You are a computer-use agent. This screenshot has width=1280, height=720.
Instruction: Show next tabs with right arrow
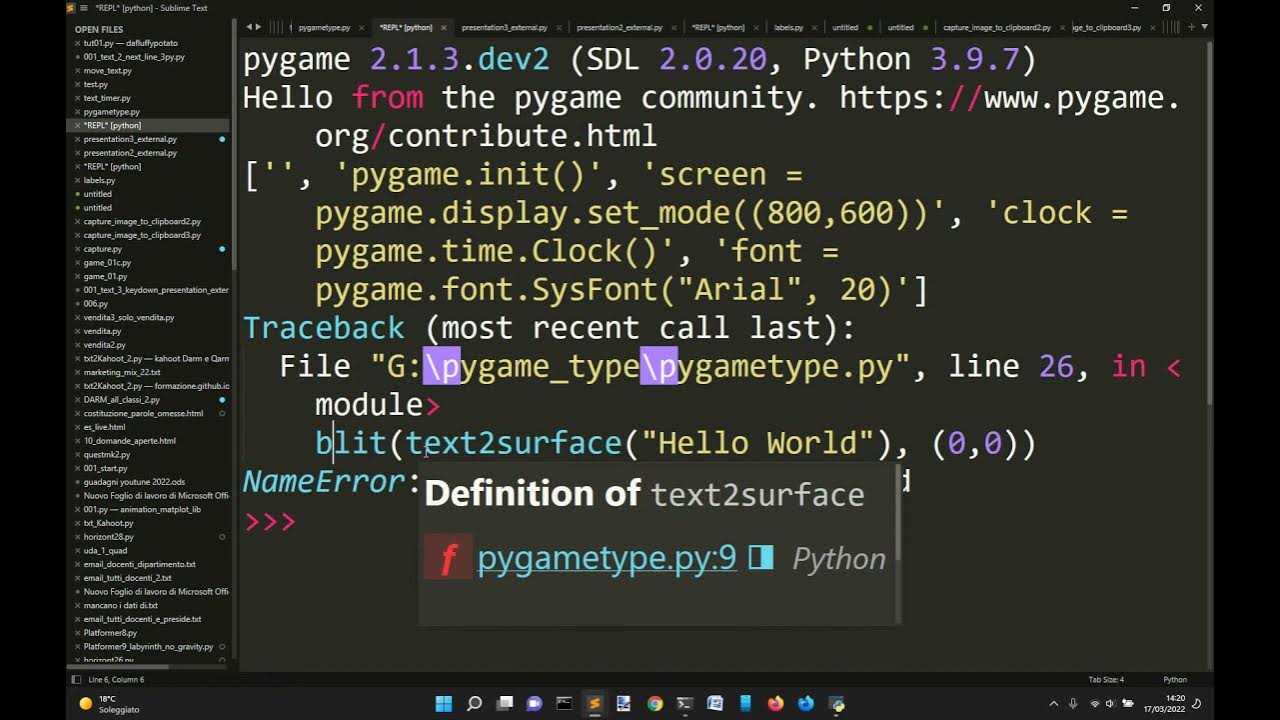[258, 27]
